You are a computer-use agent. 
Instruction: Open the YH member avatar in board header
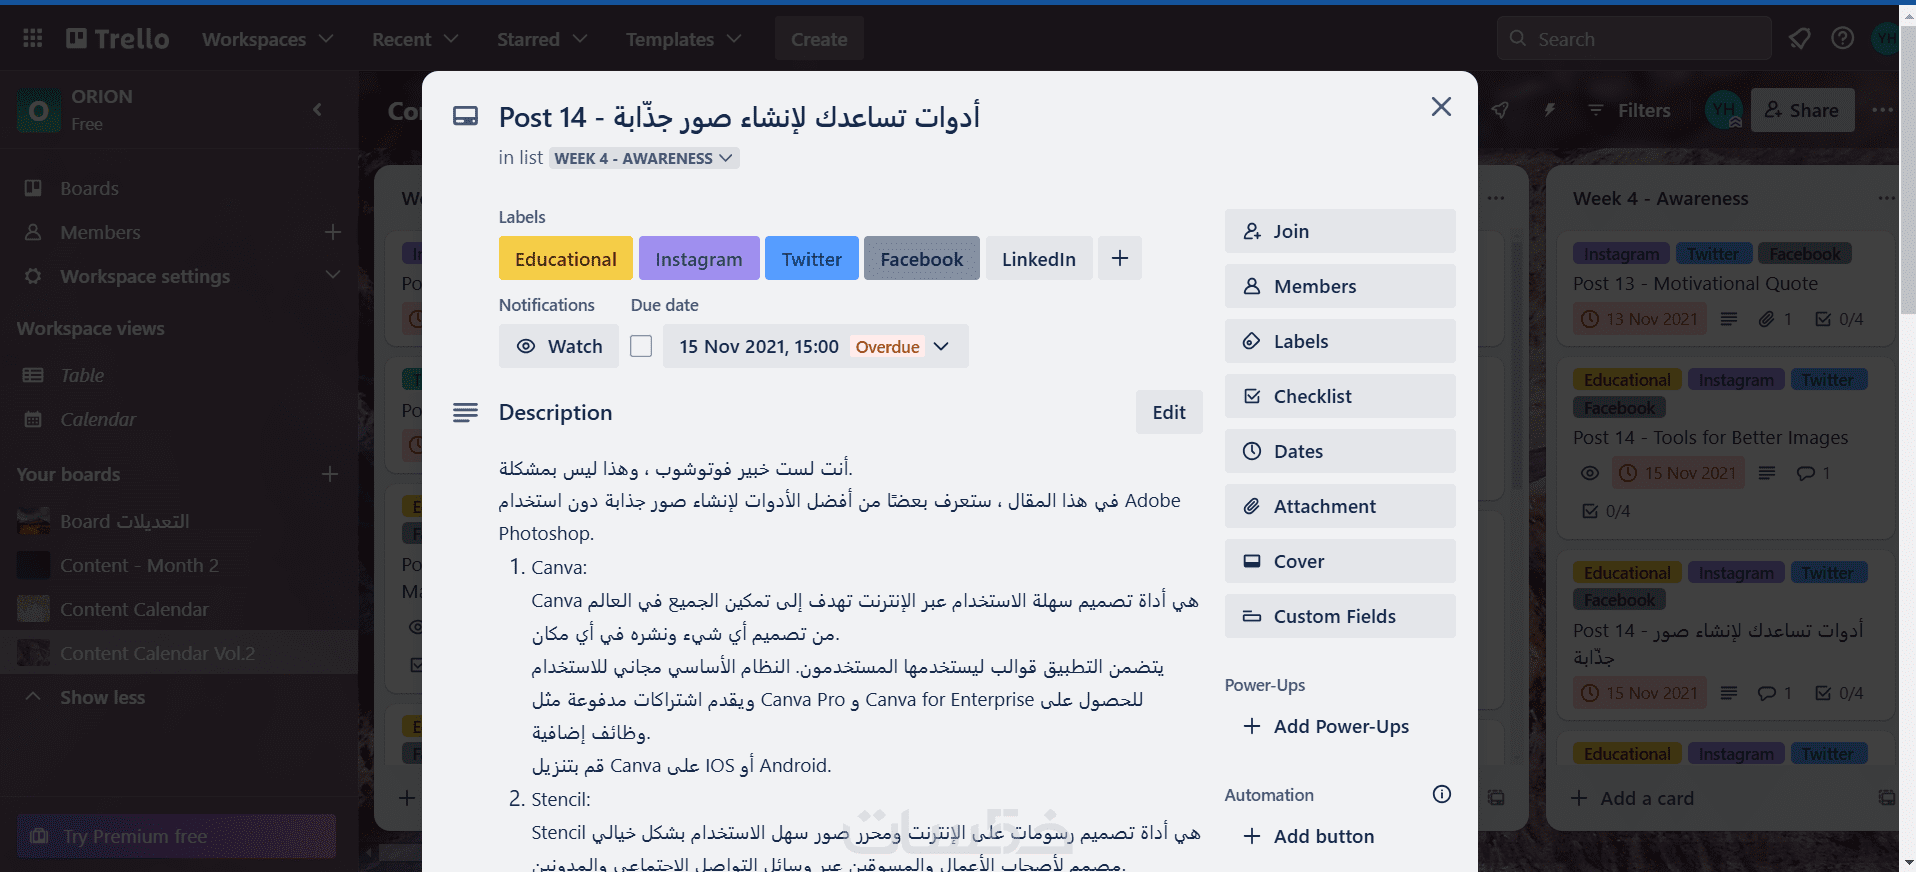1724,110
